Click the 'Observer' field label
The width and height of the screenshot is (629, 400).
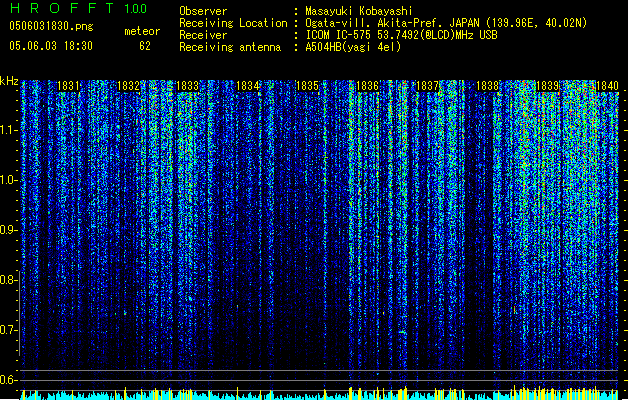[x=203, y=11]
